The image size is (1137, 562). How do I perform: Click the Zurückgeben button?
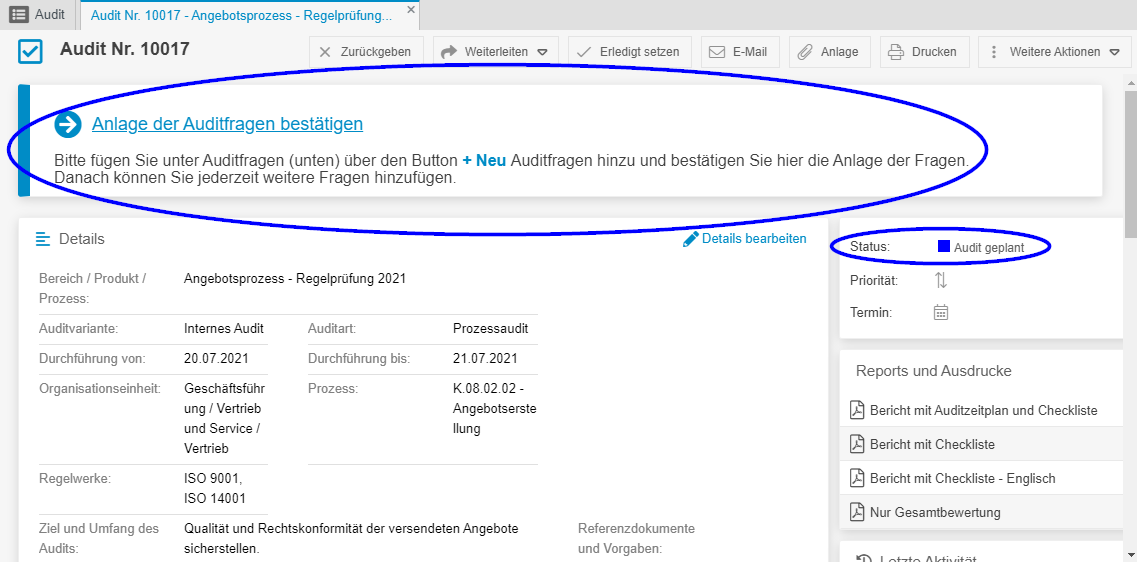365,52
